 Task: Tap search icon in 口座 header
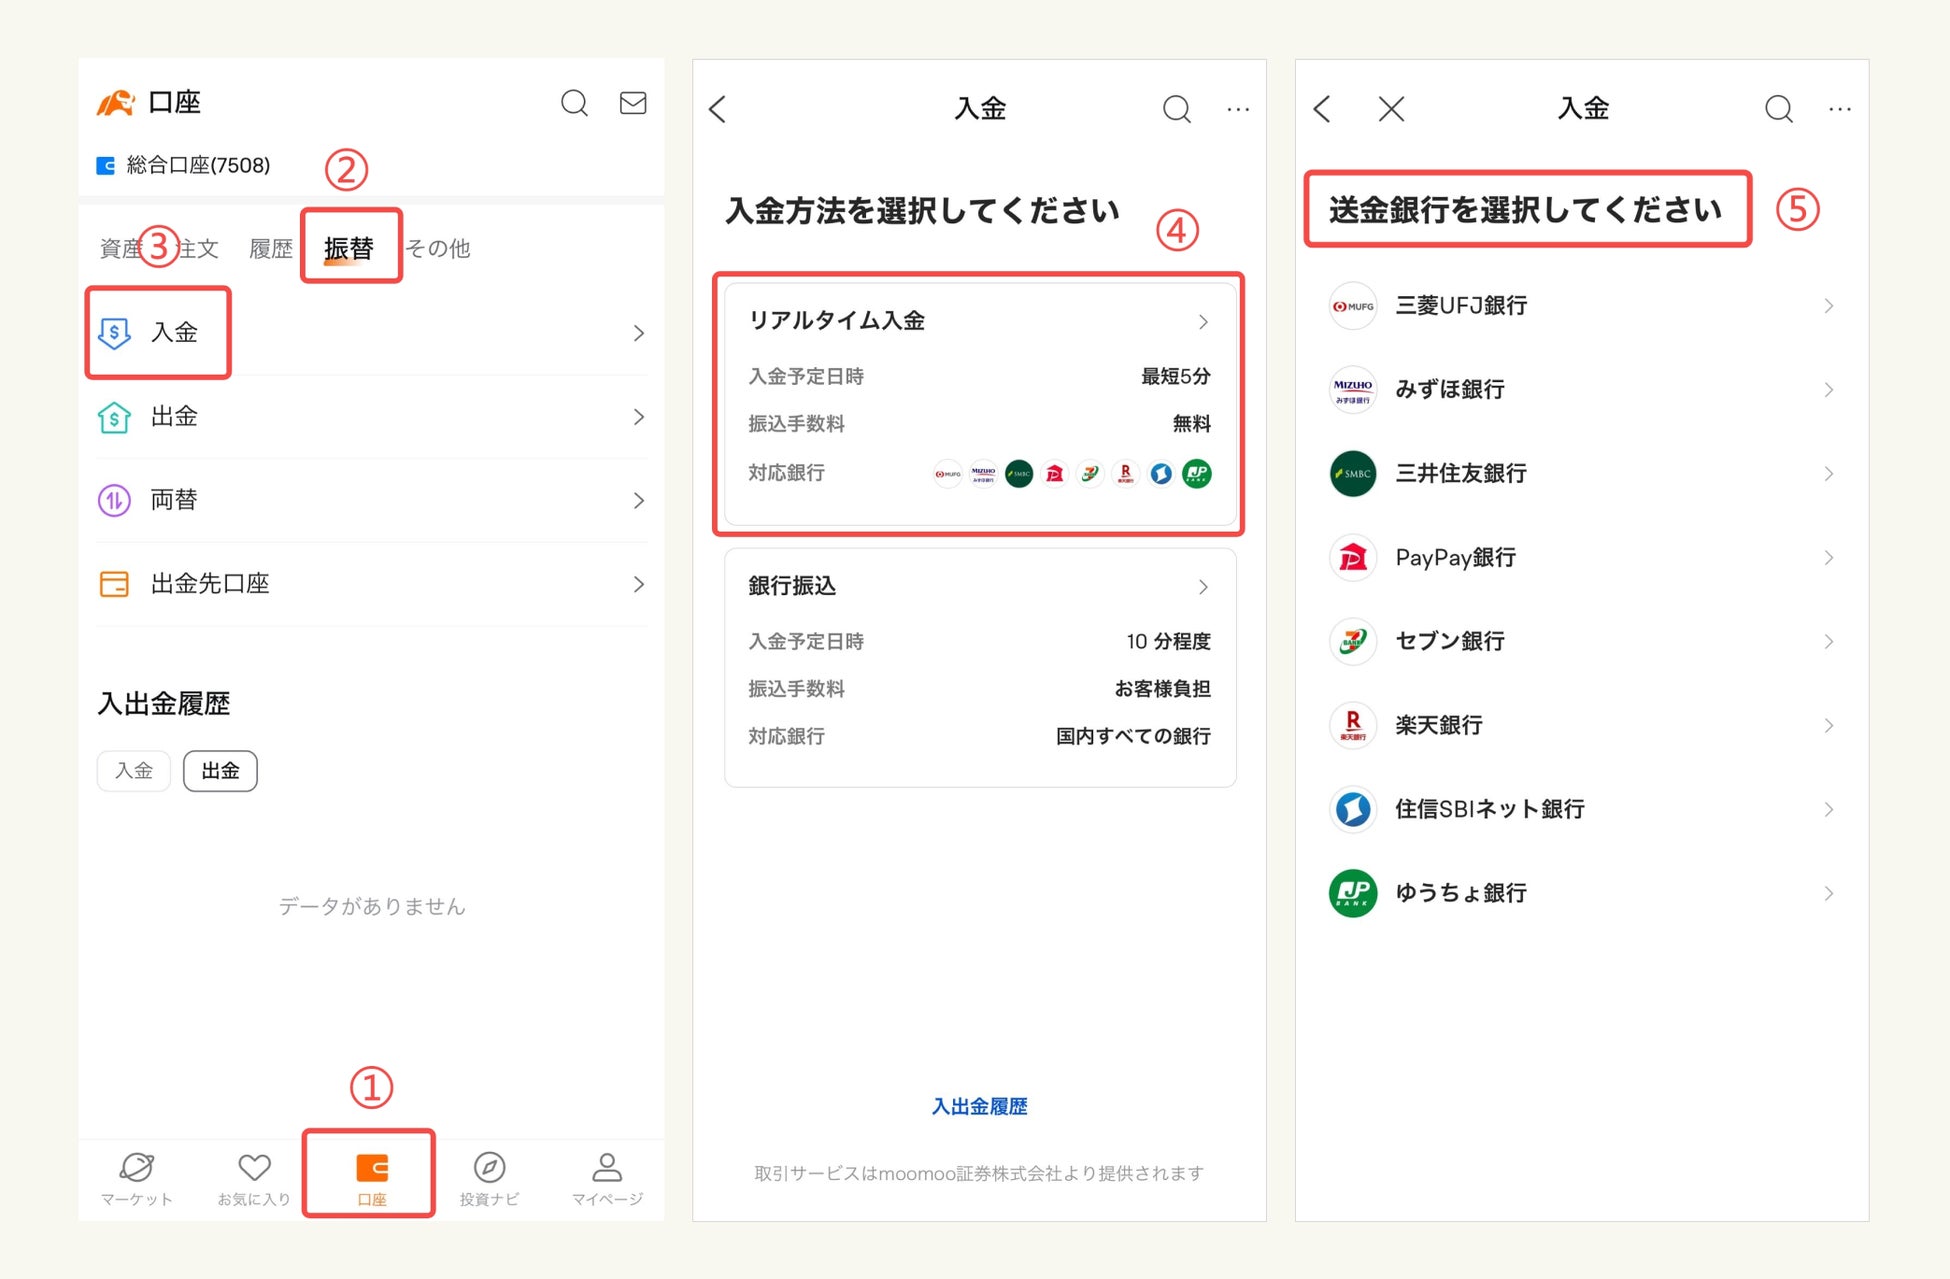(574, 103)
